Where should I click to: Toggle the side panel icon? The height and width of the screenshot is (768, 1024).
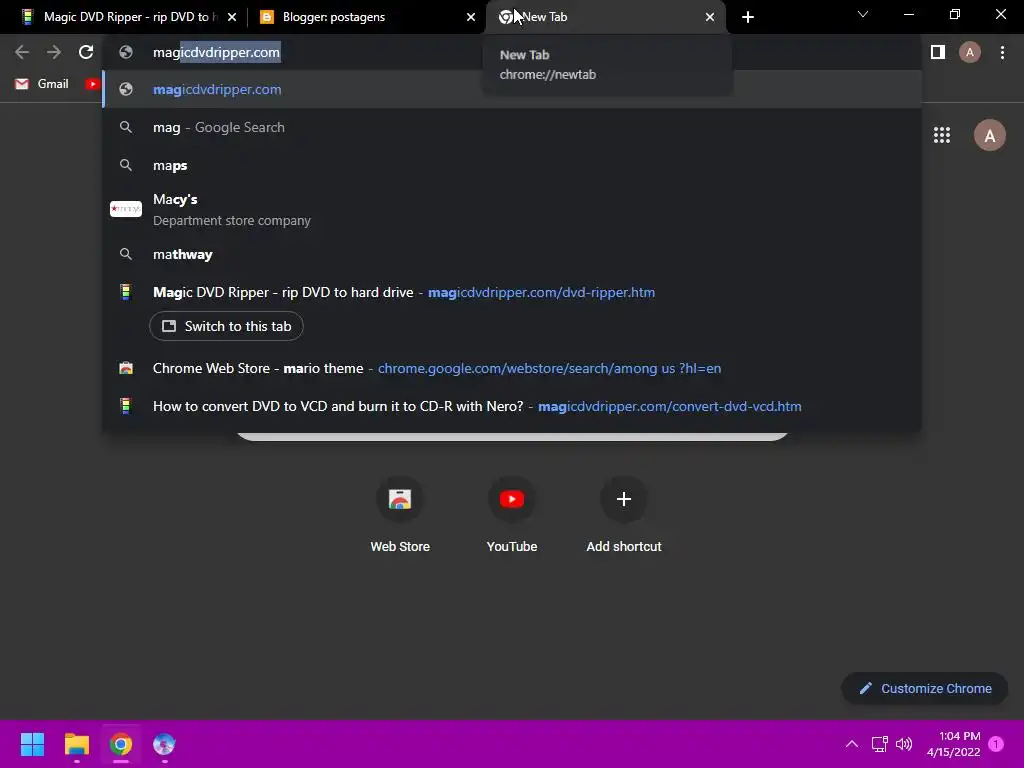tap(938, 52)
